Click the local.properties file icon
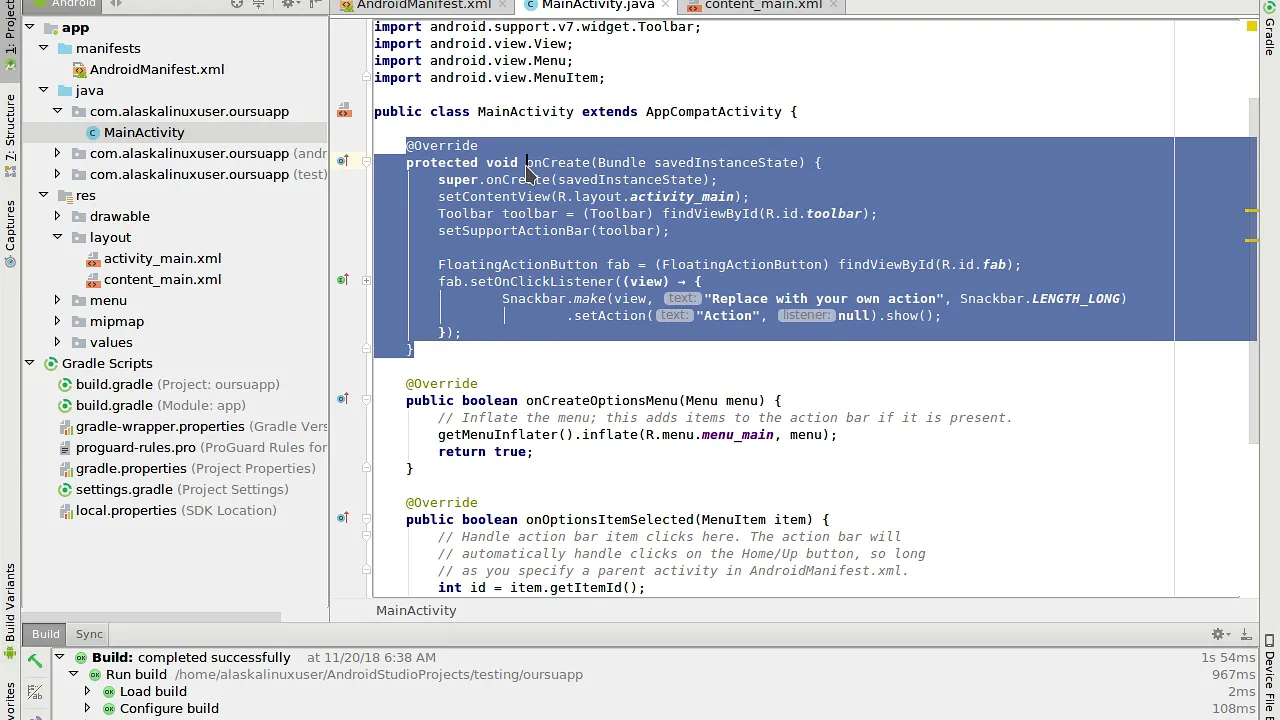The width and height of the screenshot is (1280, 720). click(65, 511)
